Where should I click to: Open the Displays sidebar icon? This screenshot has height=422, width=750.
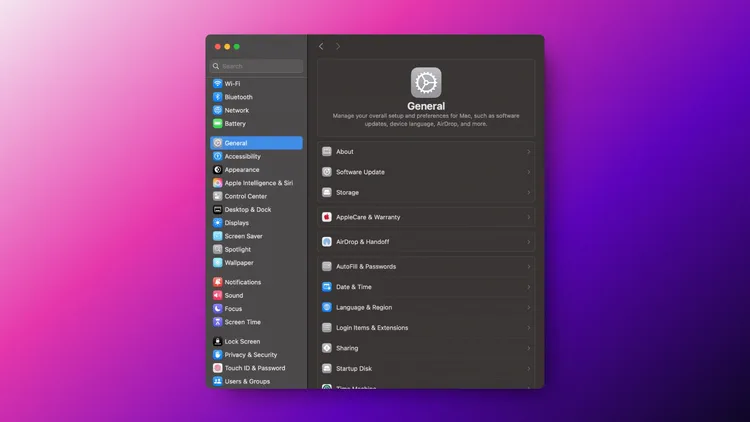(x=218, y=223)
